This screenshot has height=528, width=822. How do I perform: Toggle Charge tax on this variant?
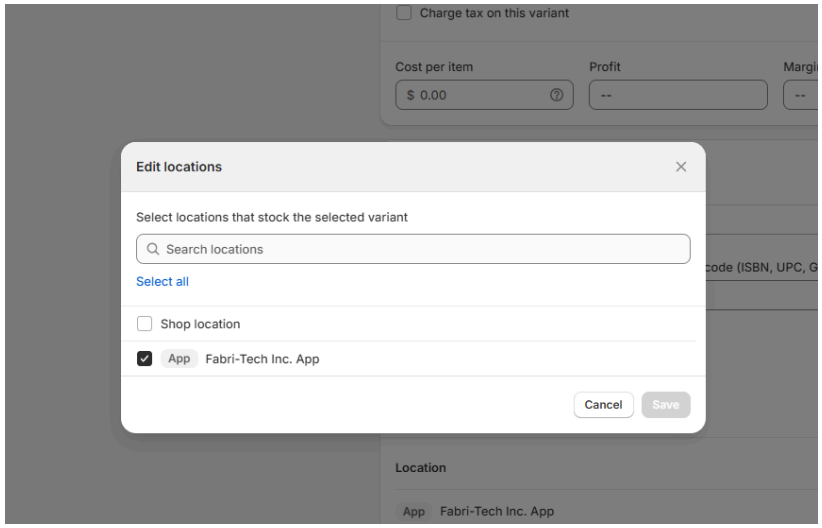tap(405, 13)
